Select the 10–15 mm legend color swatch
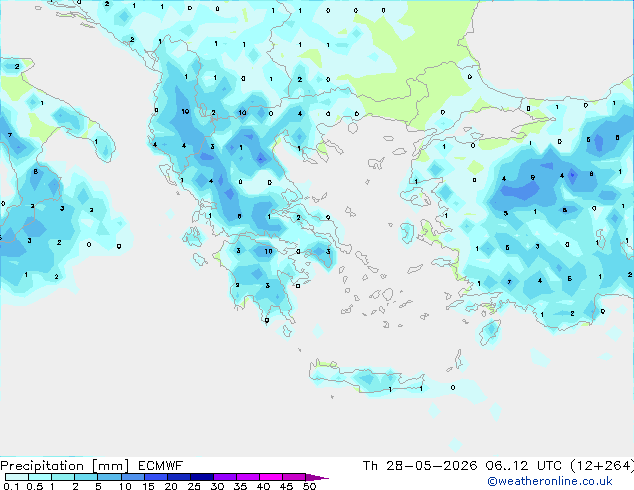The height and width of the screenshot is (490, 634). click(133, 477)
